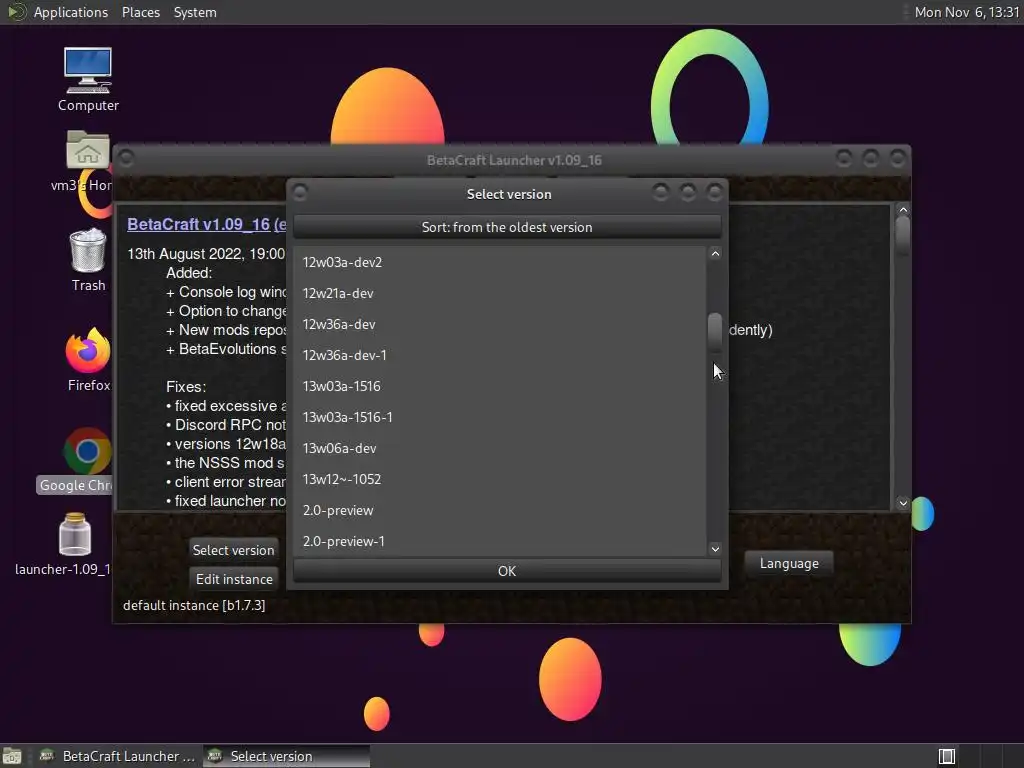Click the show desktop icon in the bottom panel
The image size is (1024, 768).
12,756
